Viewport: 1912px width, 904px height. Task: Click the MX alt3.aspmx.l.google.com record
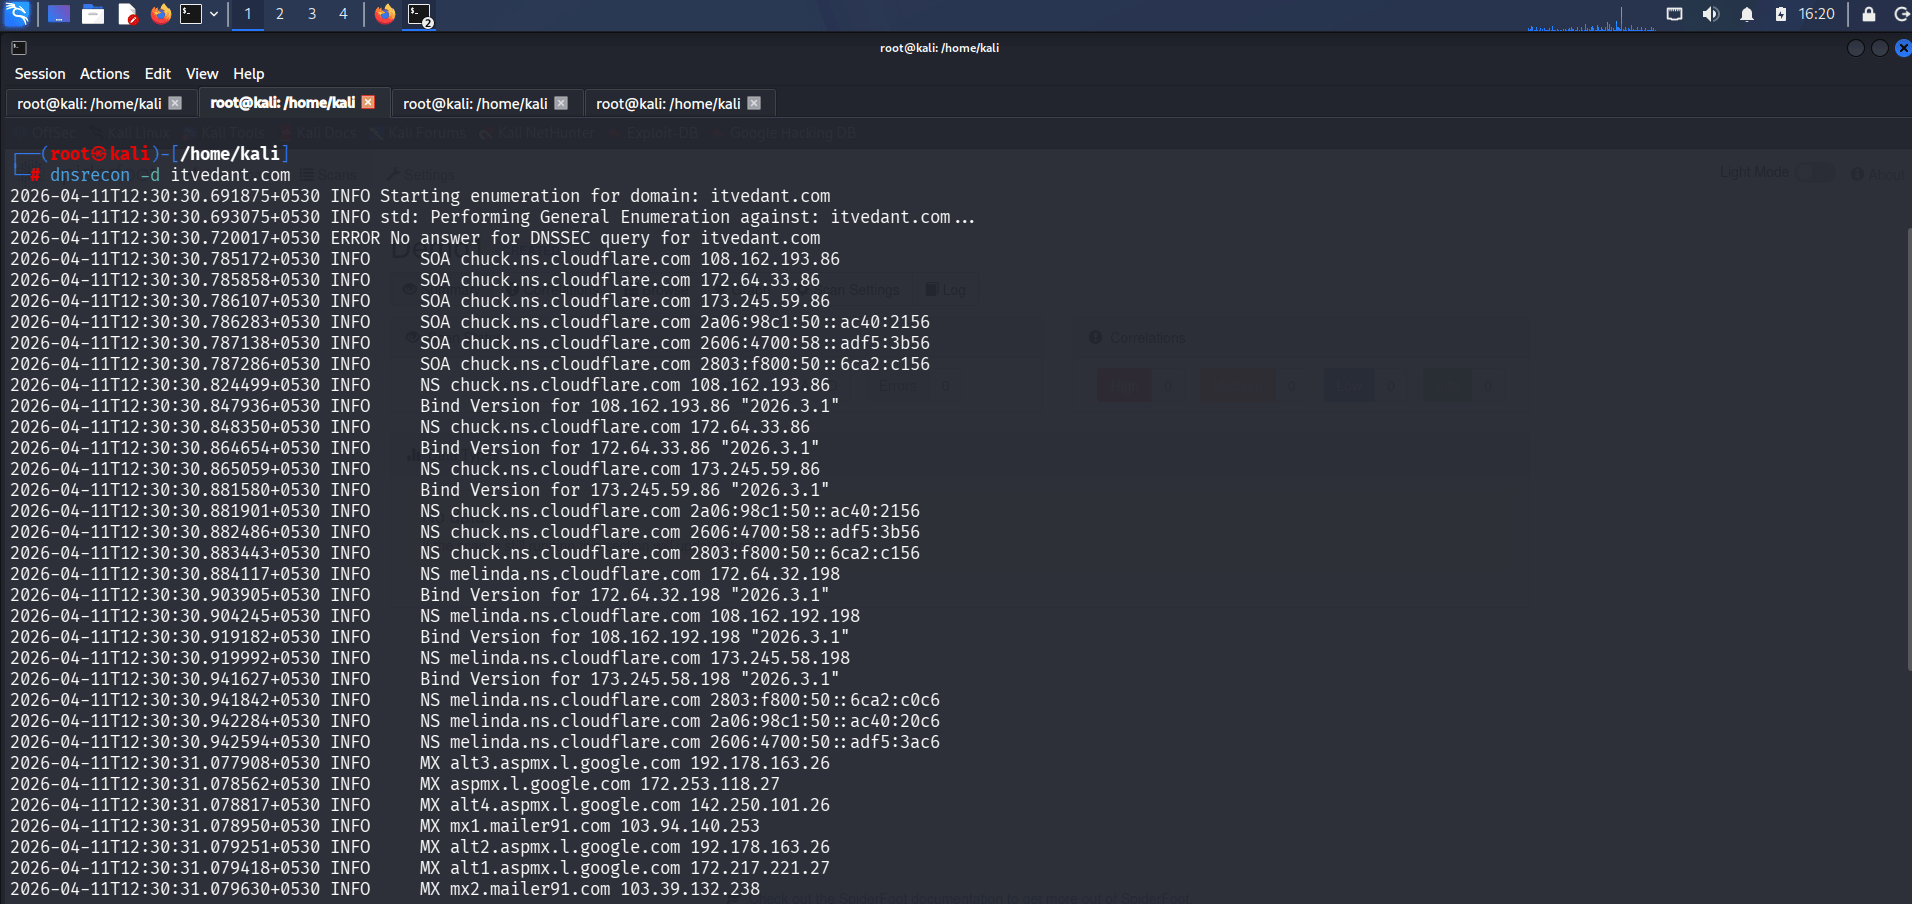tap(420, 763)
